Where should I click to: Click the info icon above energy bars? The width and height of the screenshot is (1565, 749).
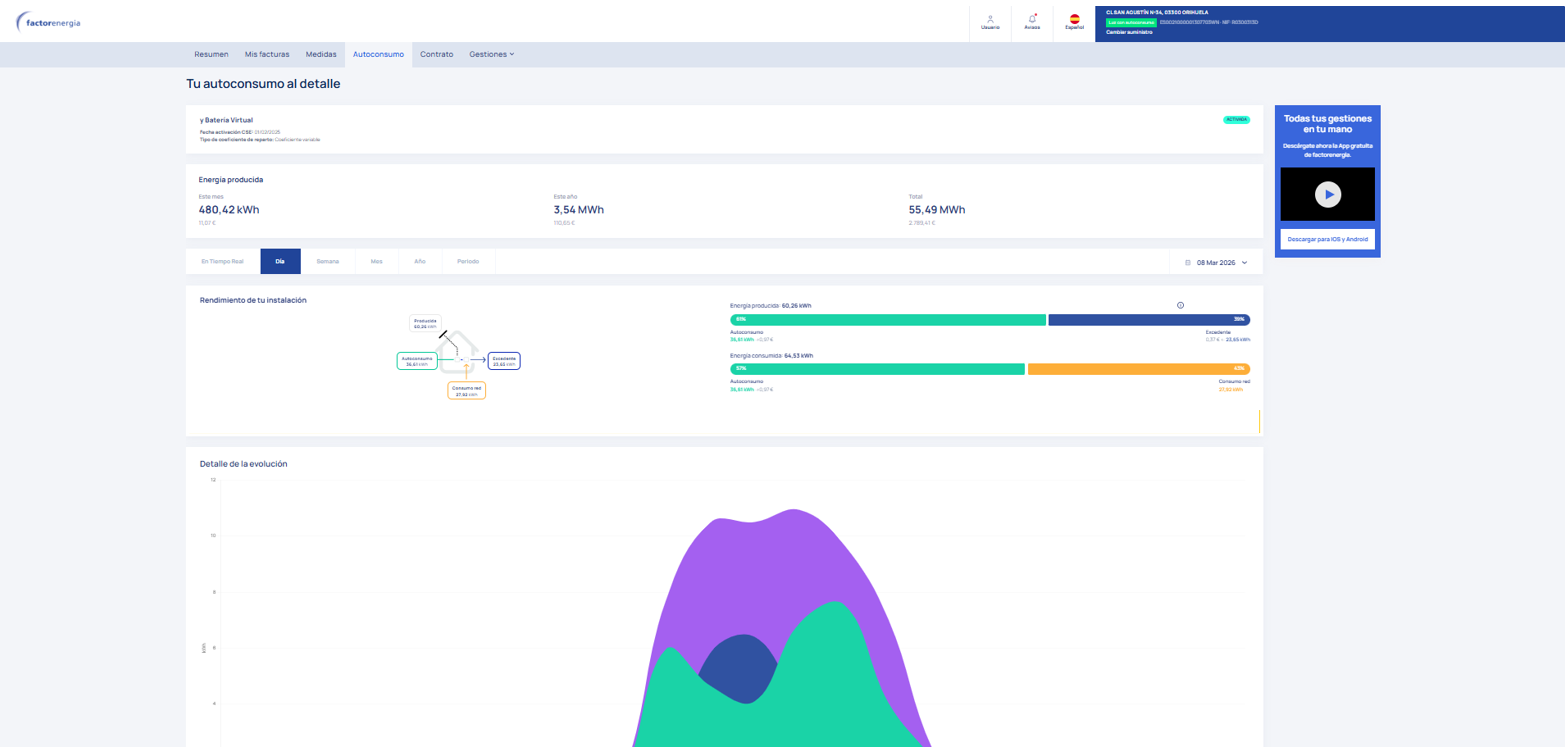1181,305
